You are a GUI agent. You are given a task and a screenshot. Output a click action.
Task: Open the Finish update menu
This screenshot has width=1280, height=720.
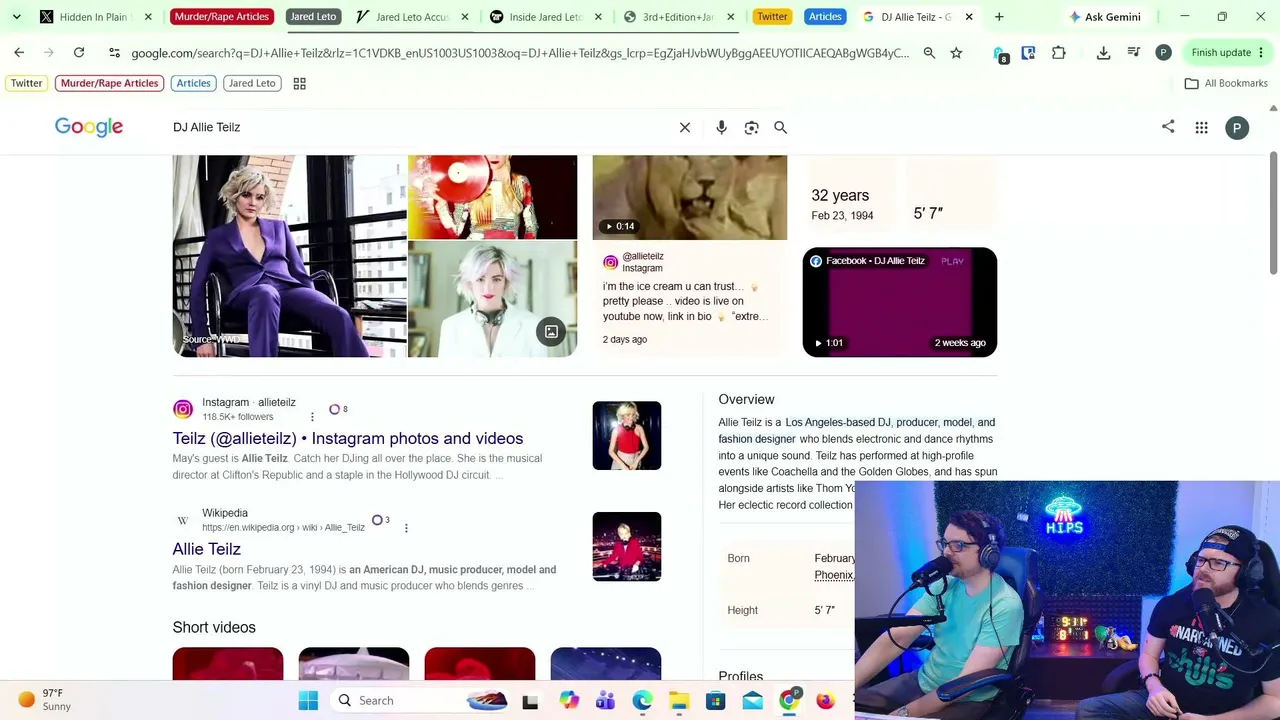(1228, 53)
